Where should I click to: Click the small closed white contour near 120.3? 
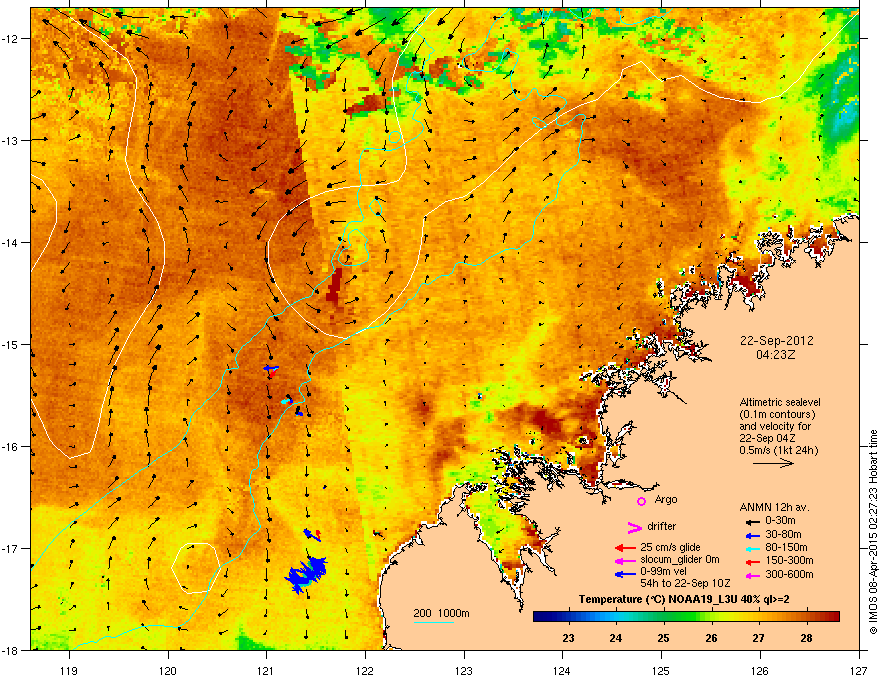pos(195,568)
